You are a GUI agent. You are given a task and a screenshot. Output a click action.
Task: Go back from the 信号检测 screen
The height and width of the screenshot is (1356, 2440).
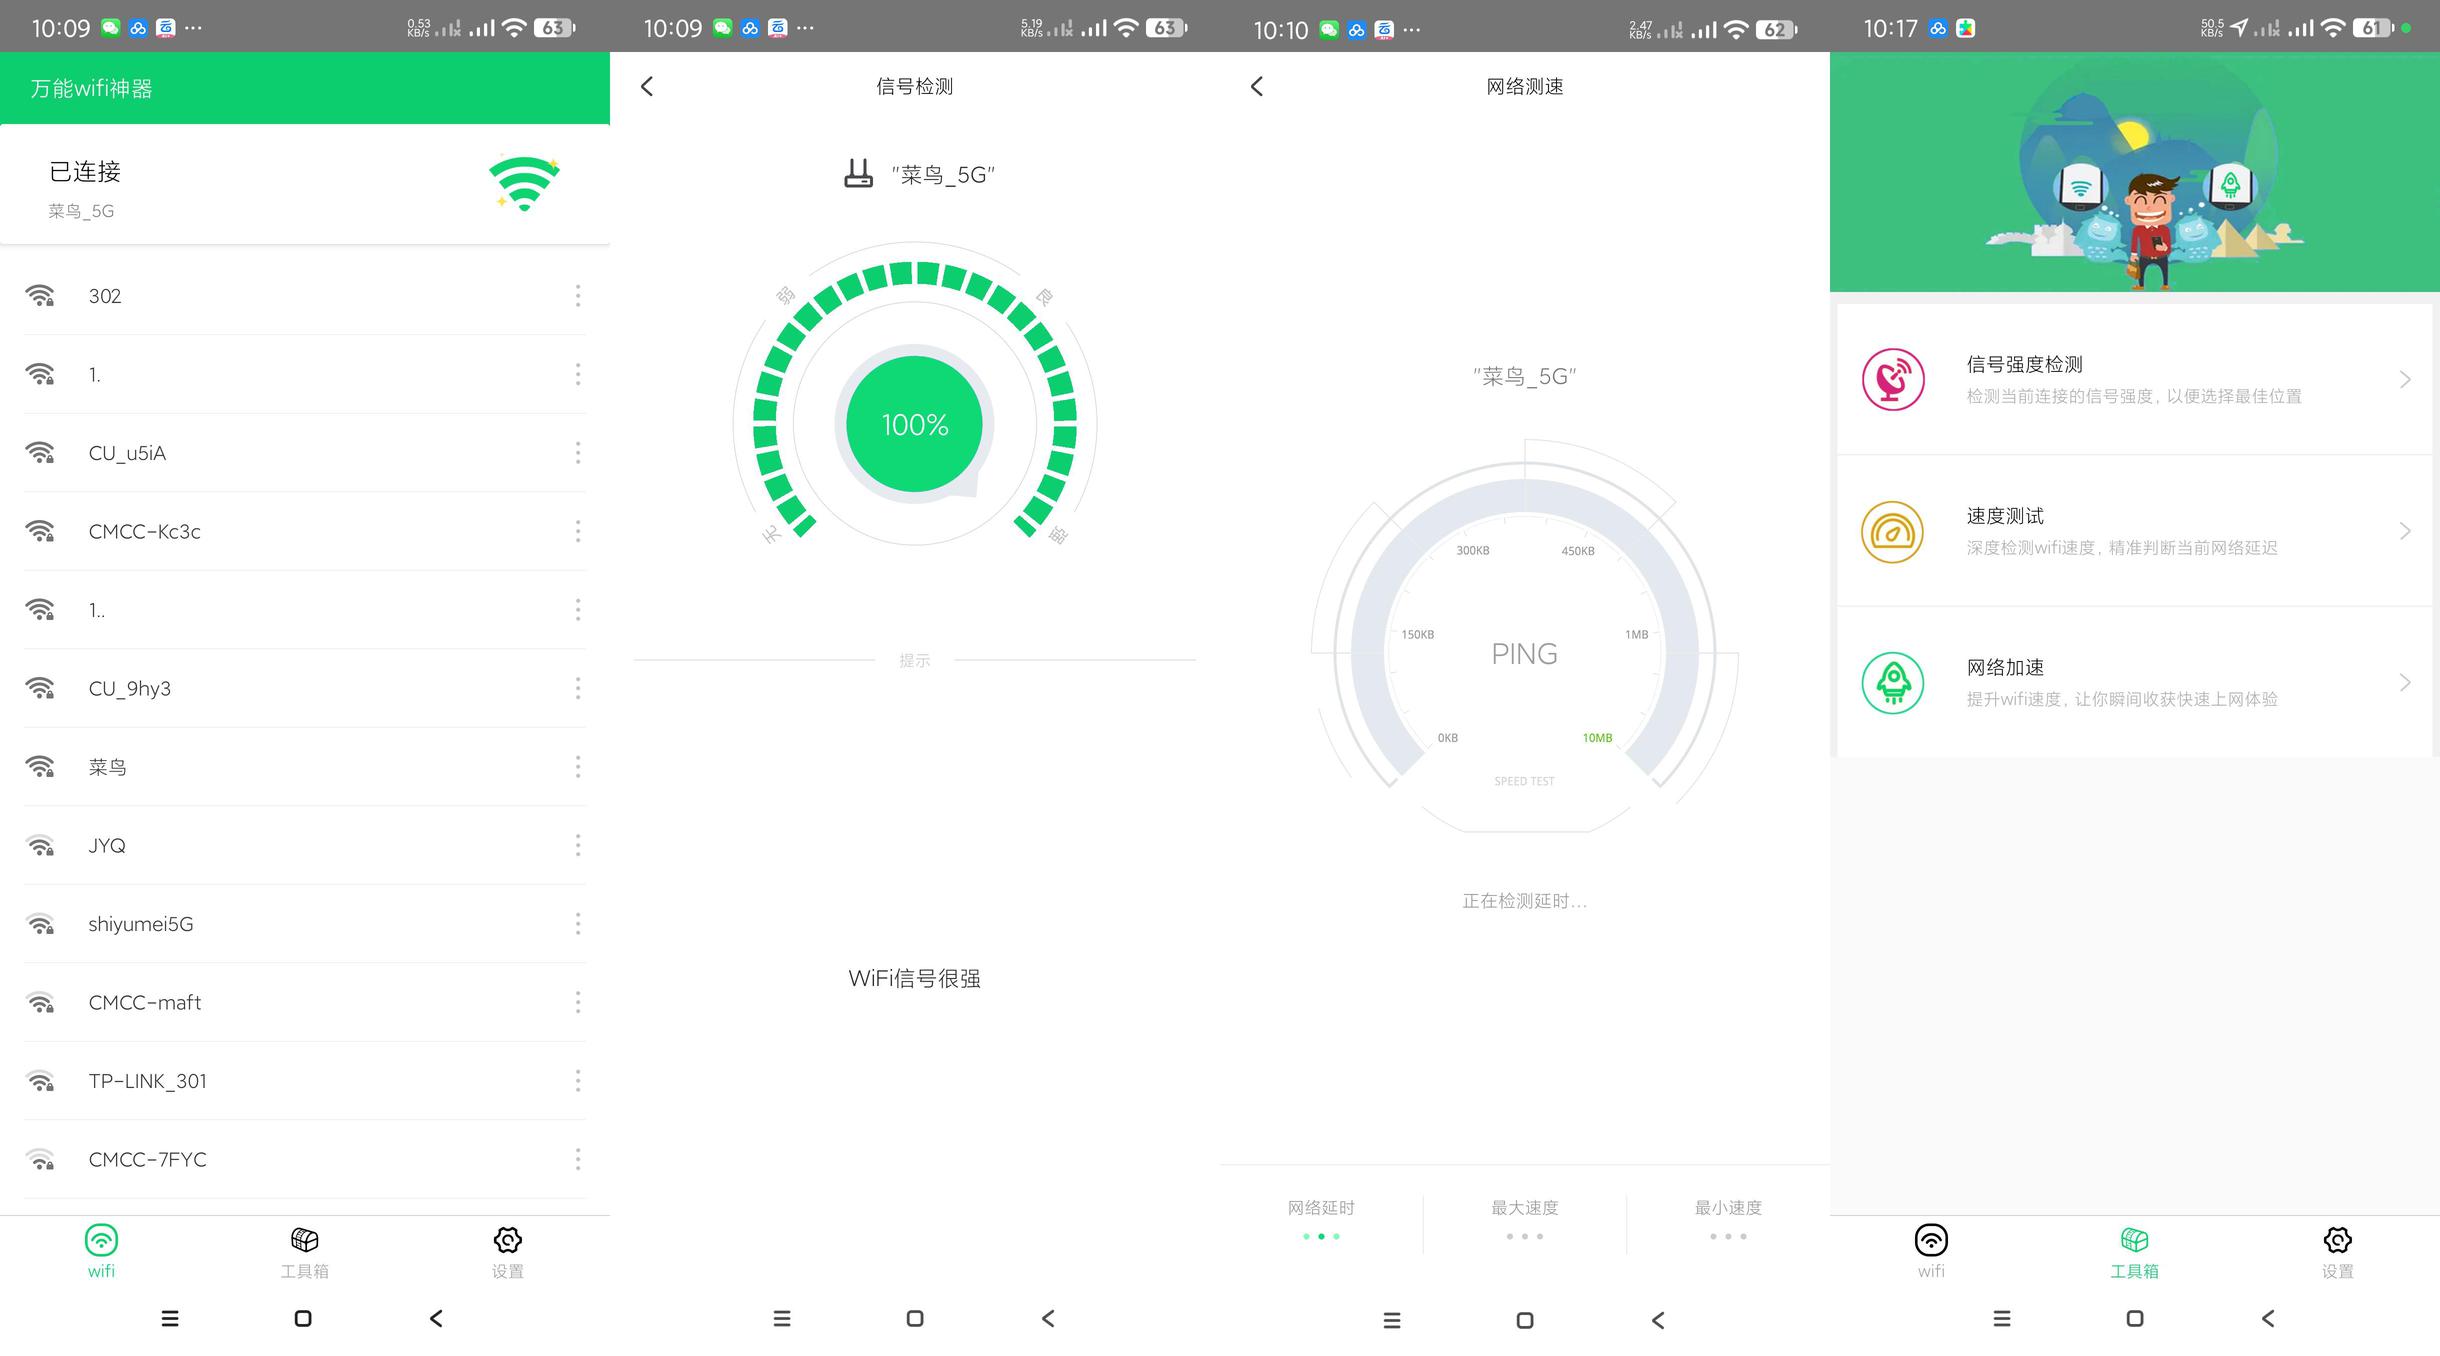click(x=647, y=87)
